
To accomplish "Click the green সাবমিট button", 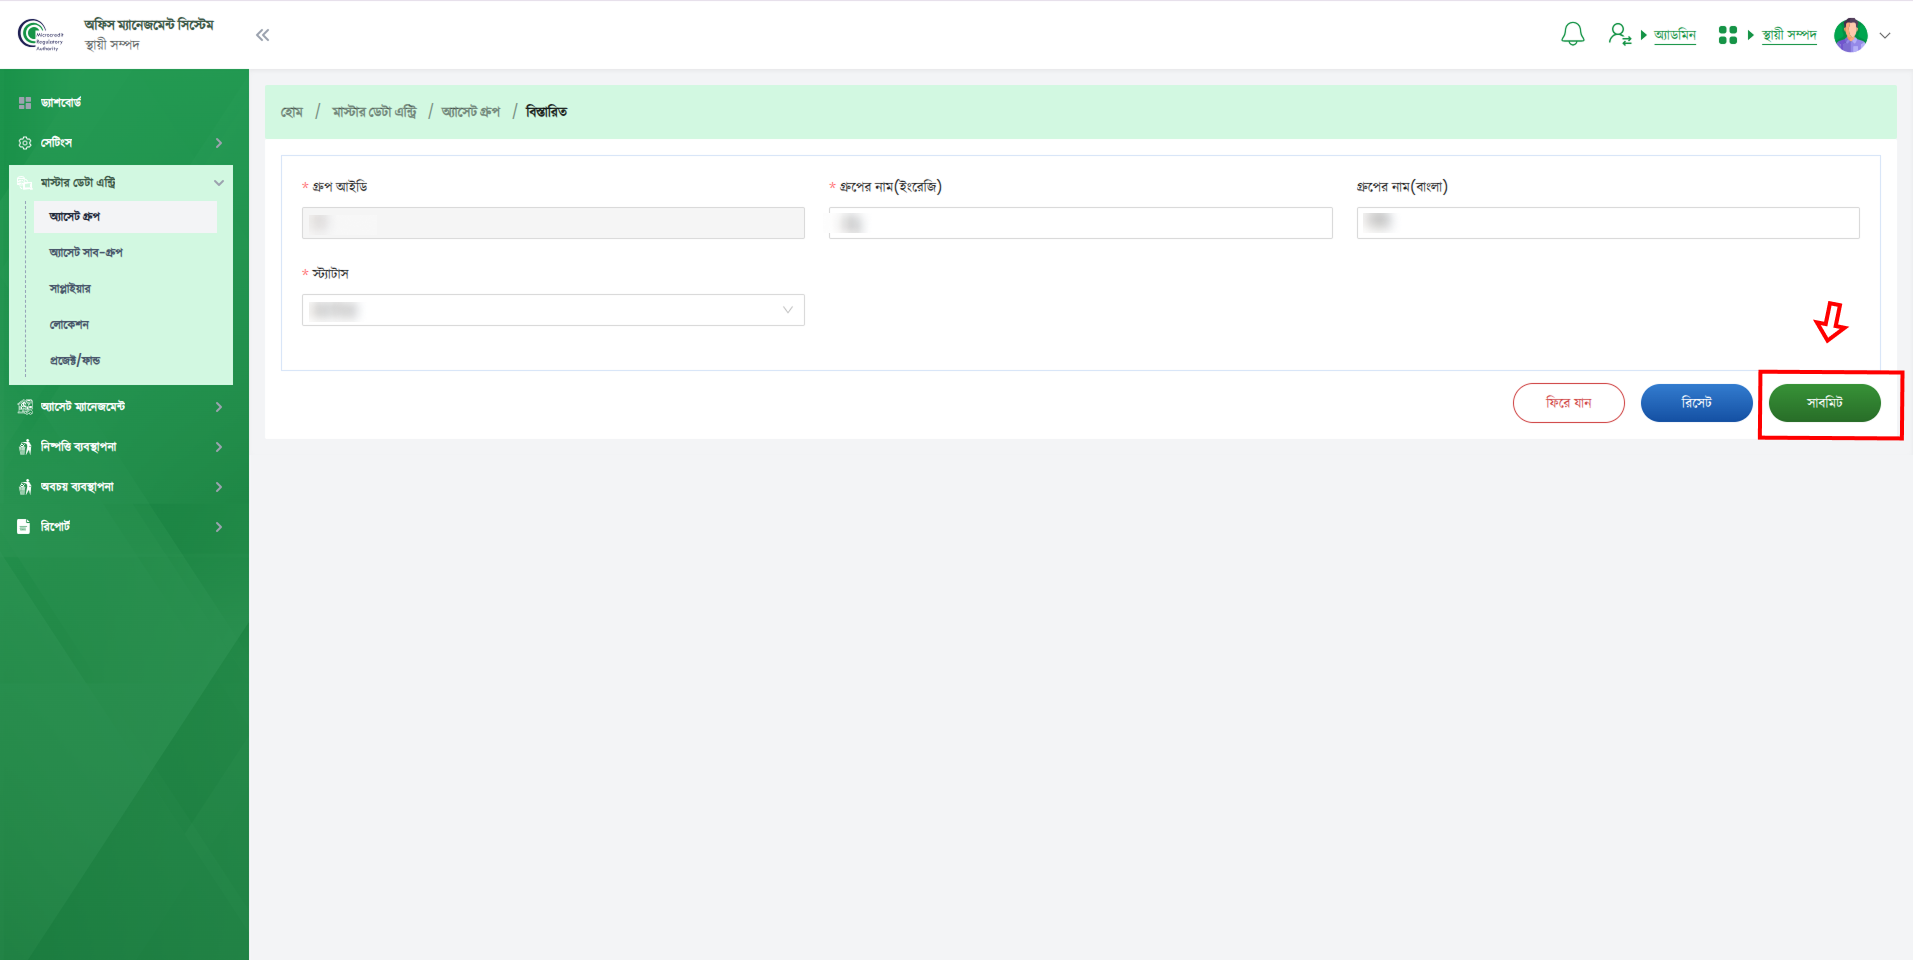I will point(1824,403).
